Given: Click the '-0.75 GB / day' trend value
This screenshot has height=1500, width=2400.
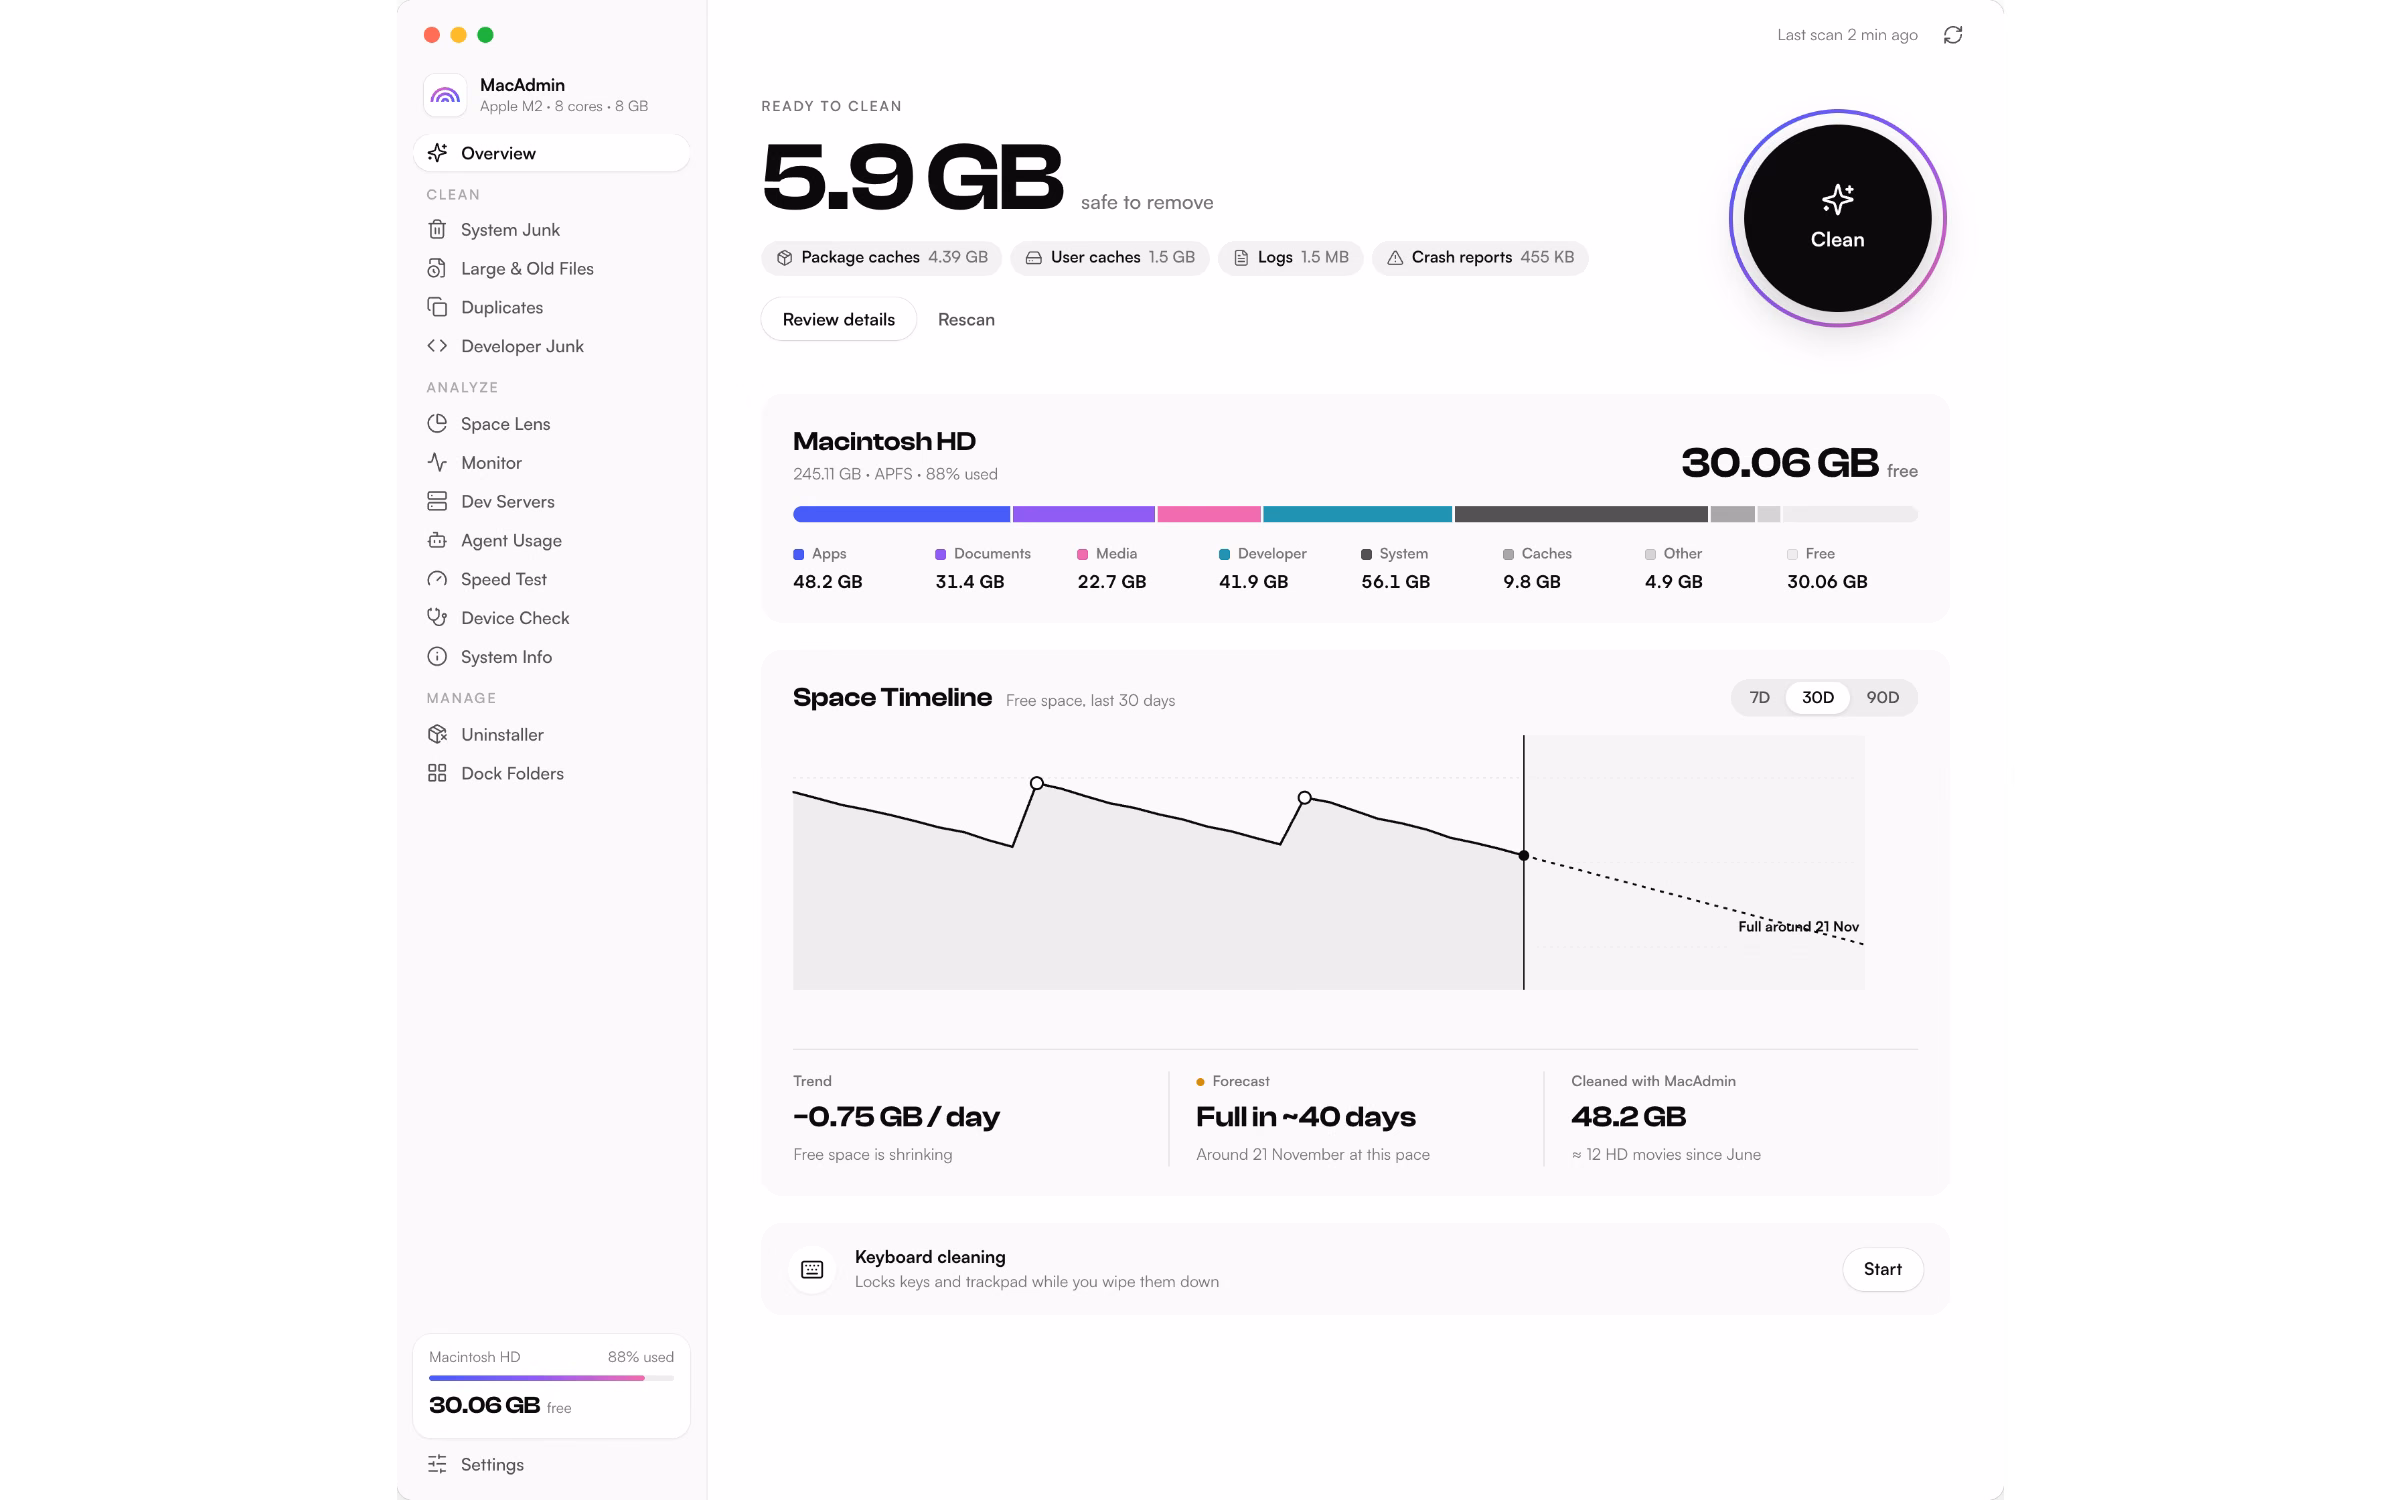Looking at the screenshot, I should point(896,1117).
